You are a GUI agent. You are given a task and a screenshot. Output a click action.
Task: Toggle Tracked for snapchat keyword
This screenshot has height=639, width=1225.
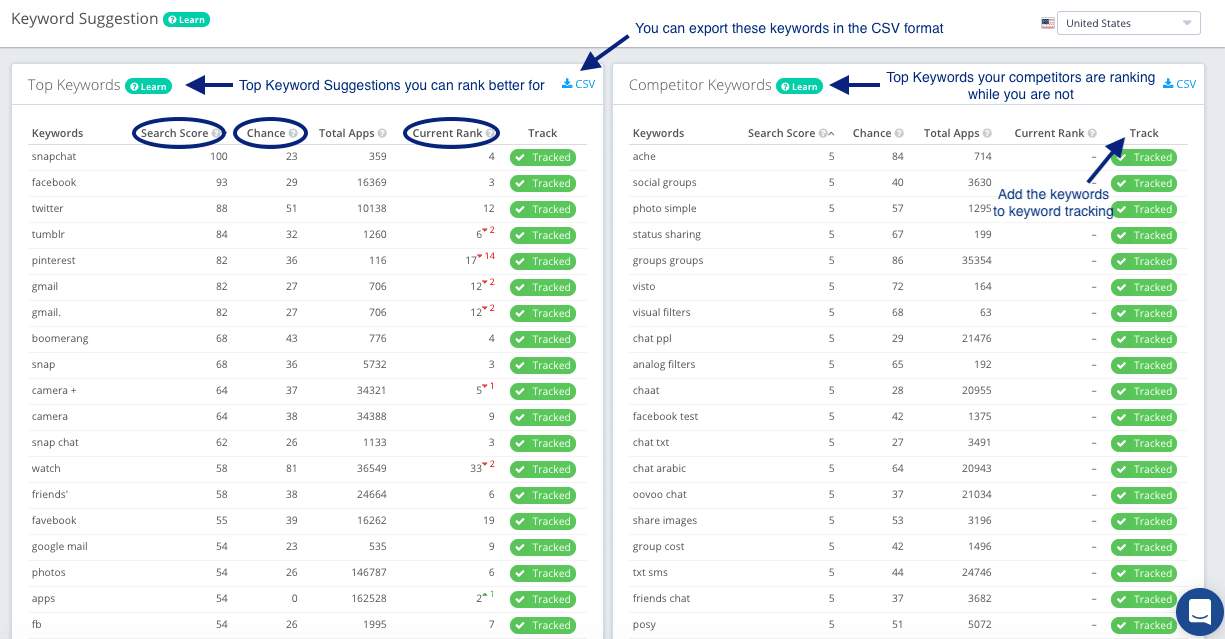click(x=543, y=157)
